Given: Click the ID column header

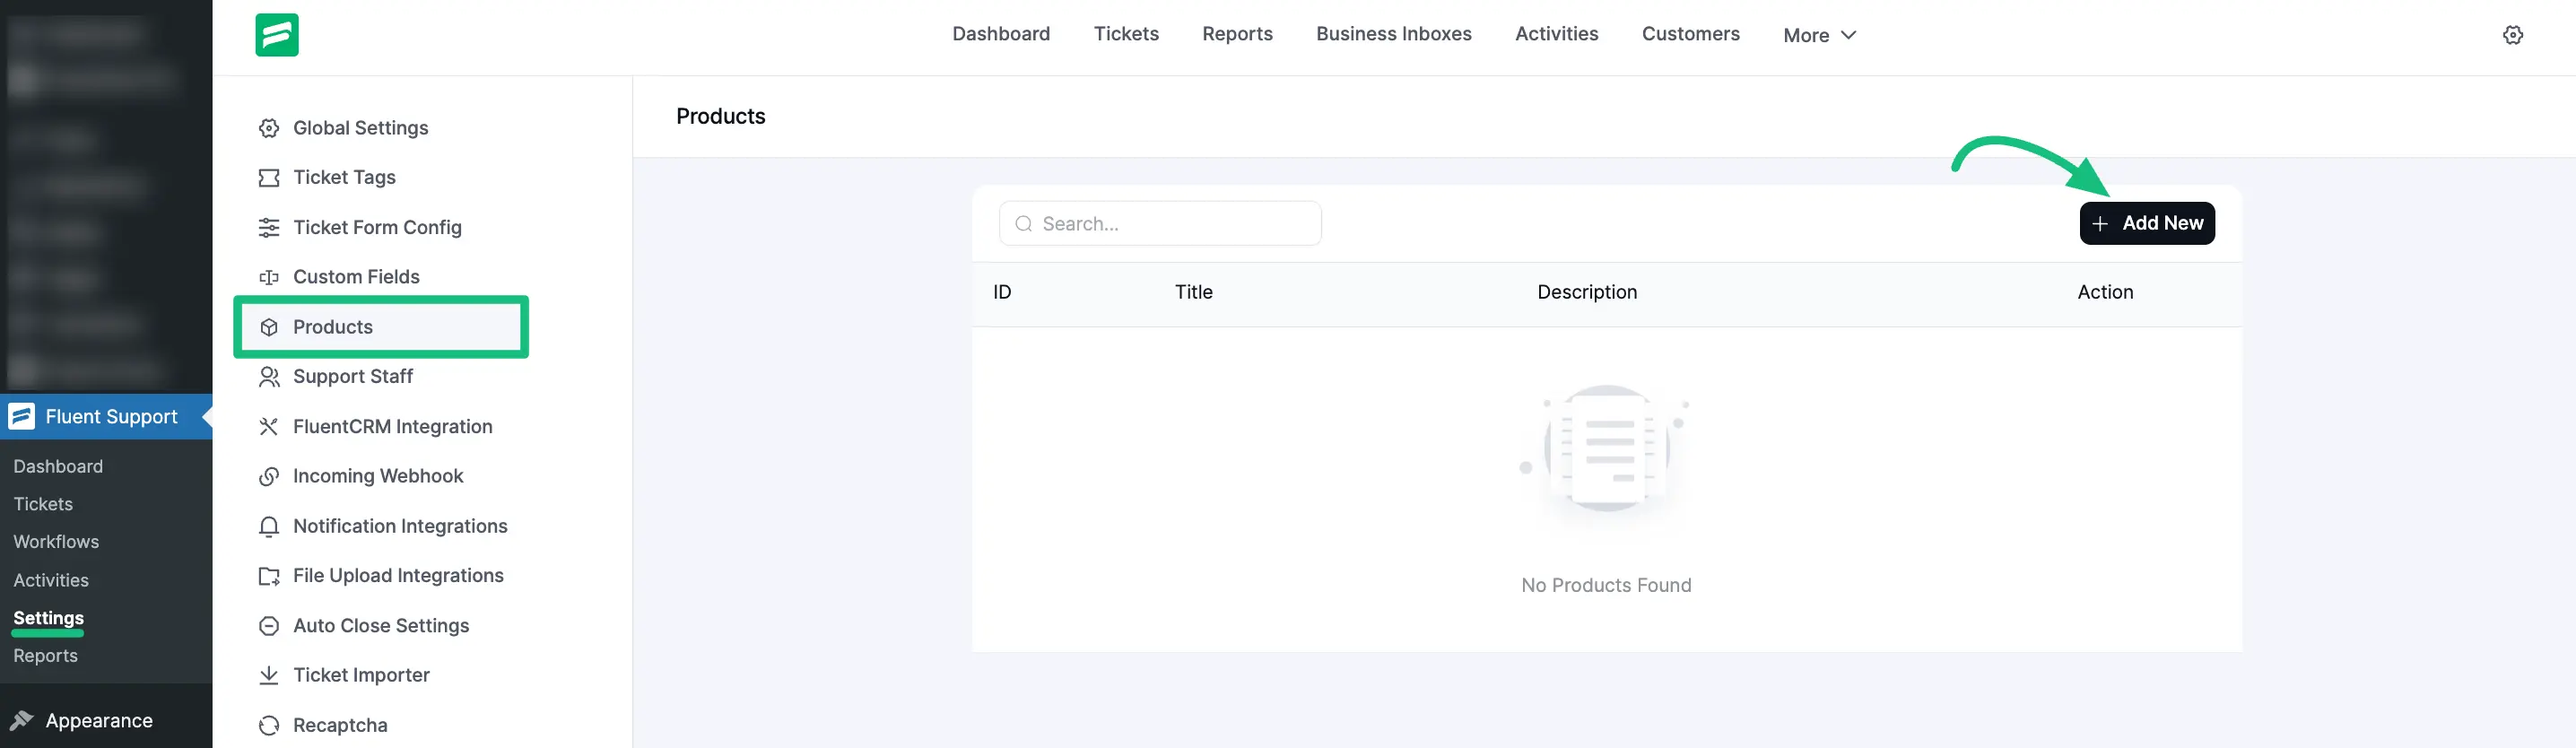Looking at the screenshot, I should [1002, 292].
